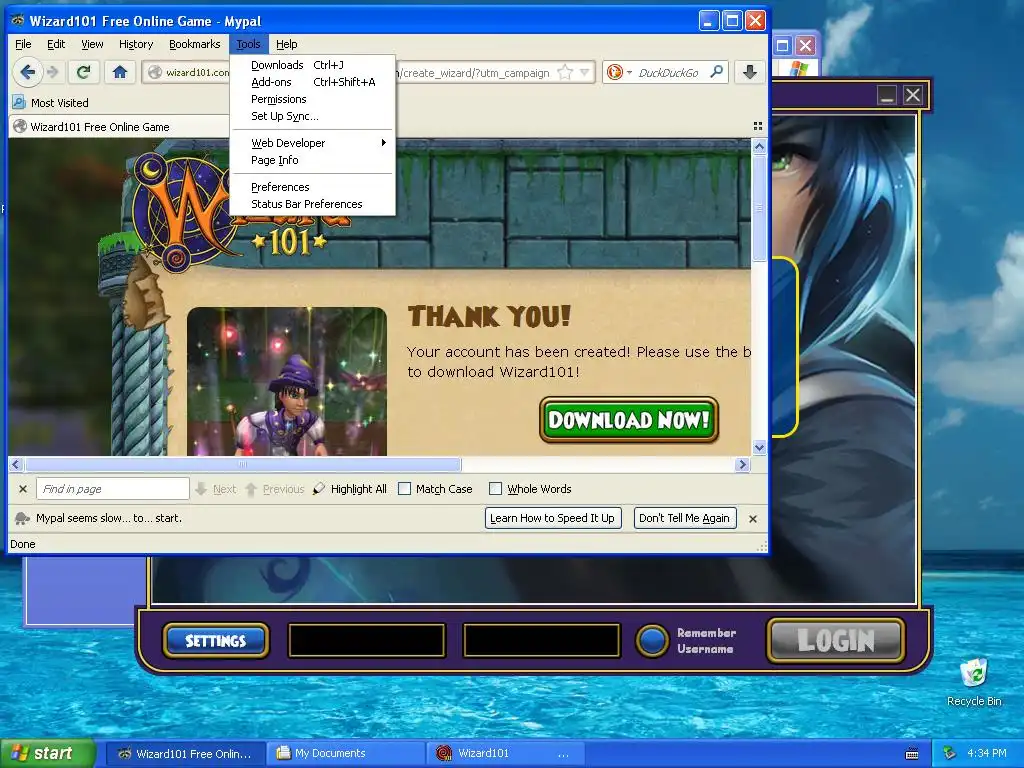Click Learn How to Speed It Up
Viewport: 1024px width, 768px height.
[x=552, y=519]
